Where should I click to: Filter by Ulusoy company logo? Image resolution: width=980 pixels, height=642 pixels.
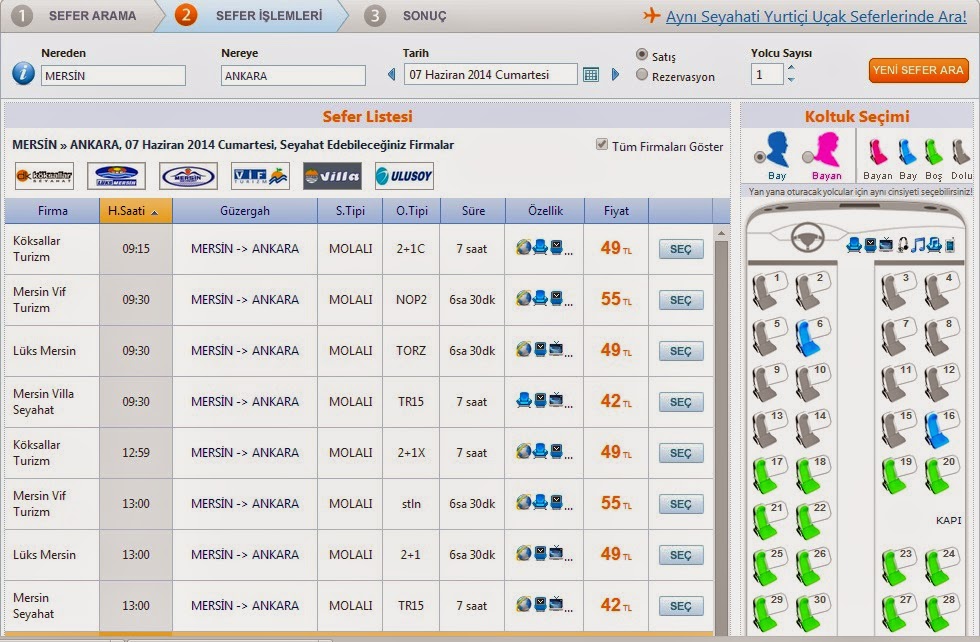point(404,176)
